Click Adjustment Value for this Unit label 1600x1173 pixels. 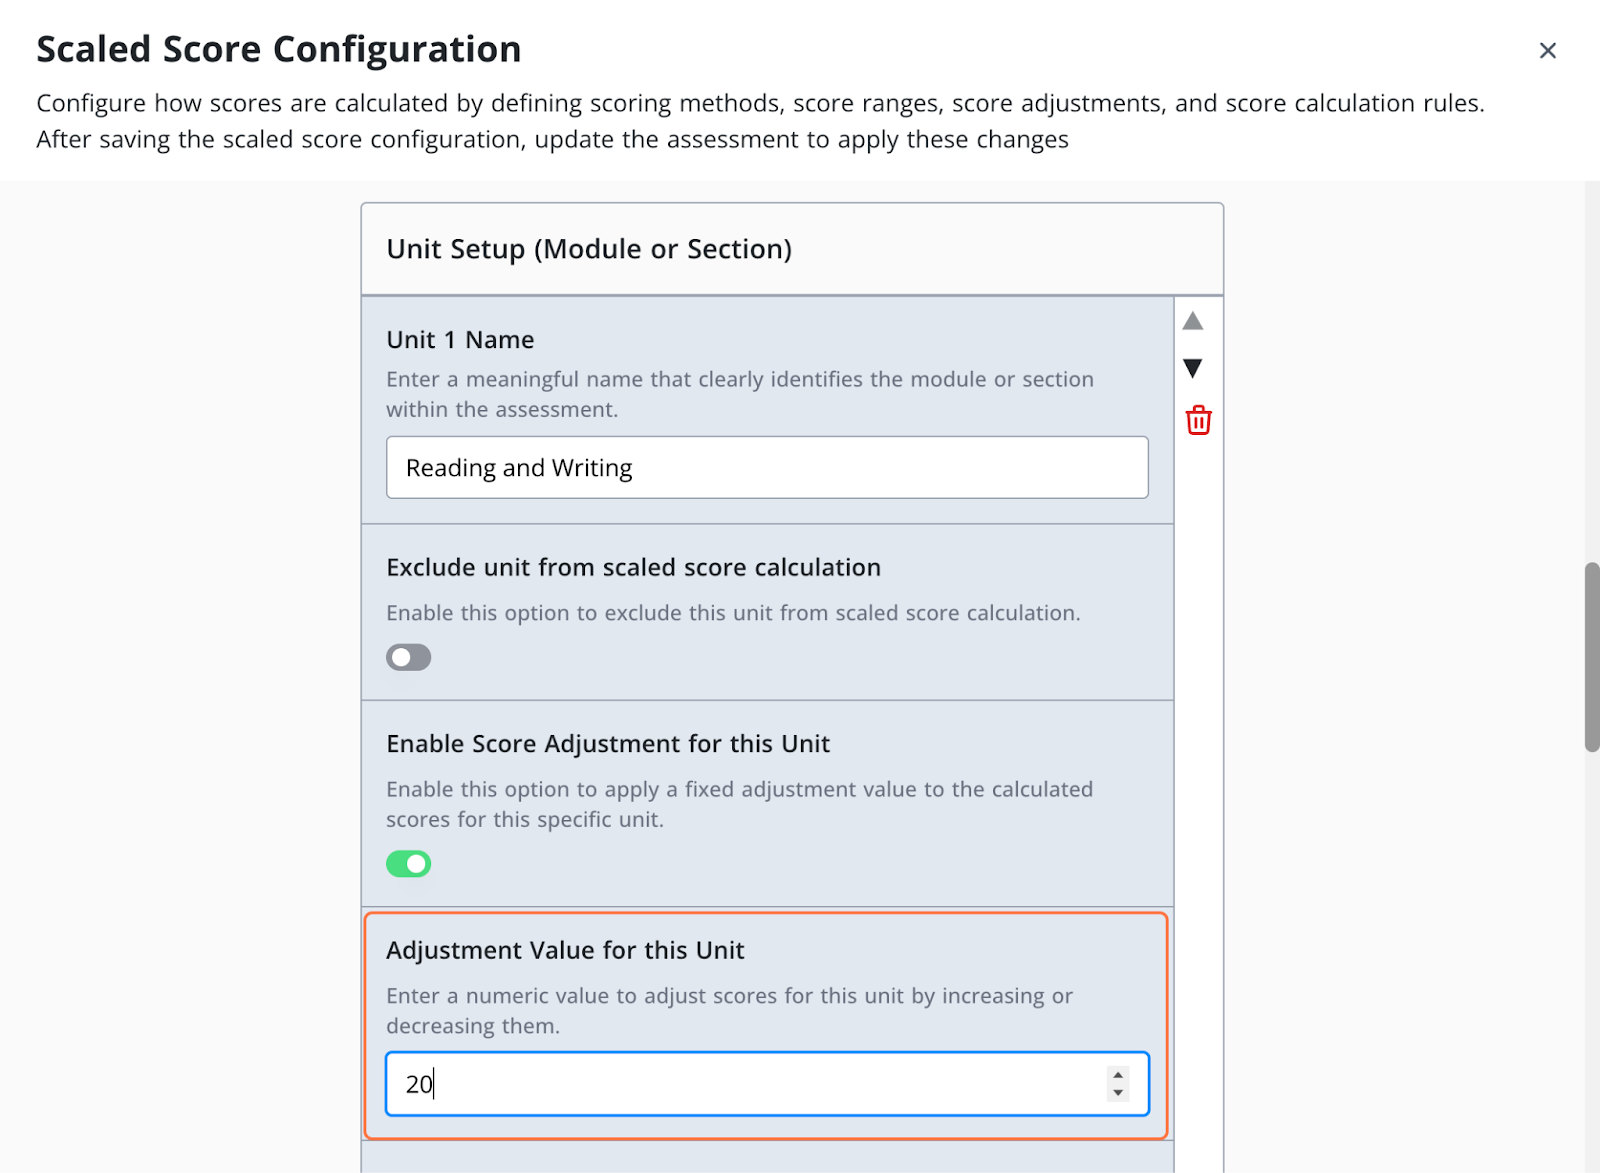point(565,950)
